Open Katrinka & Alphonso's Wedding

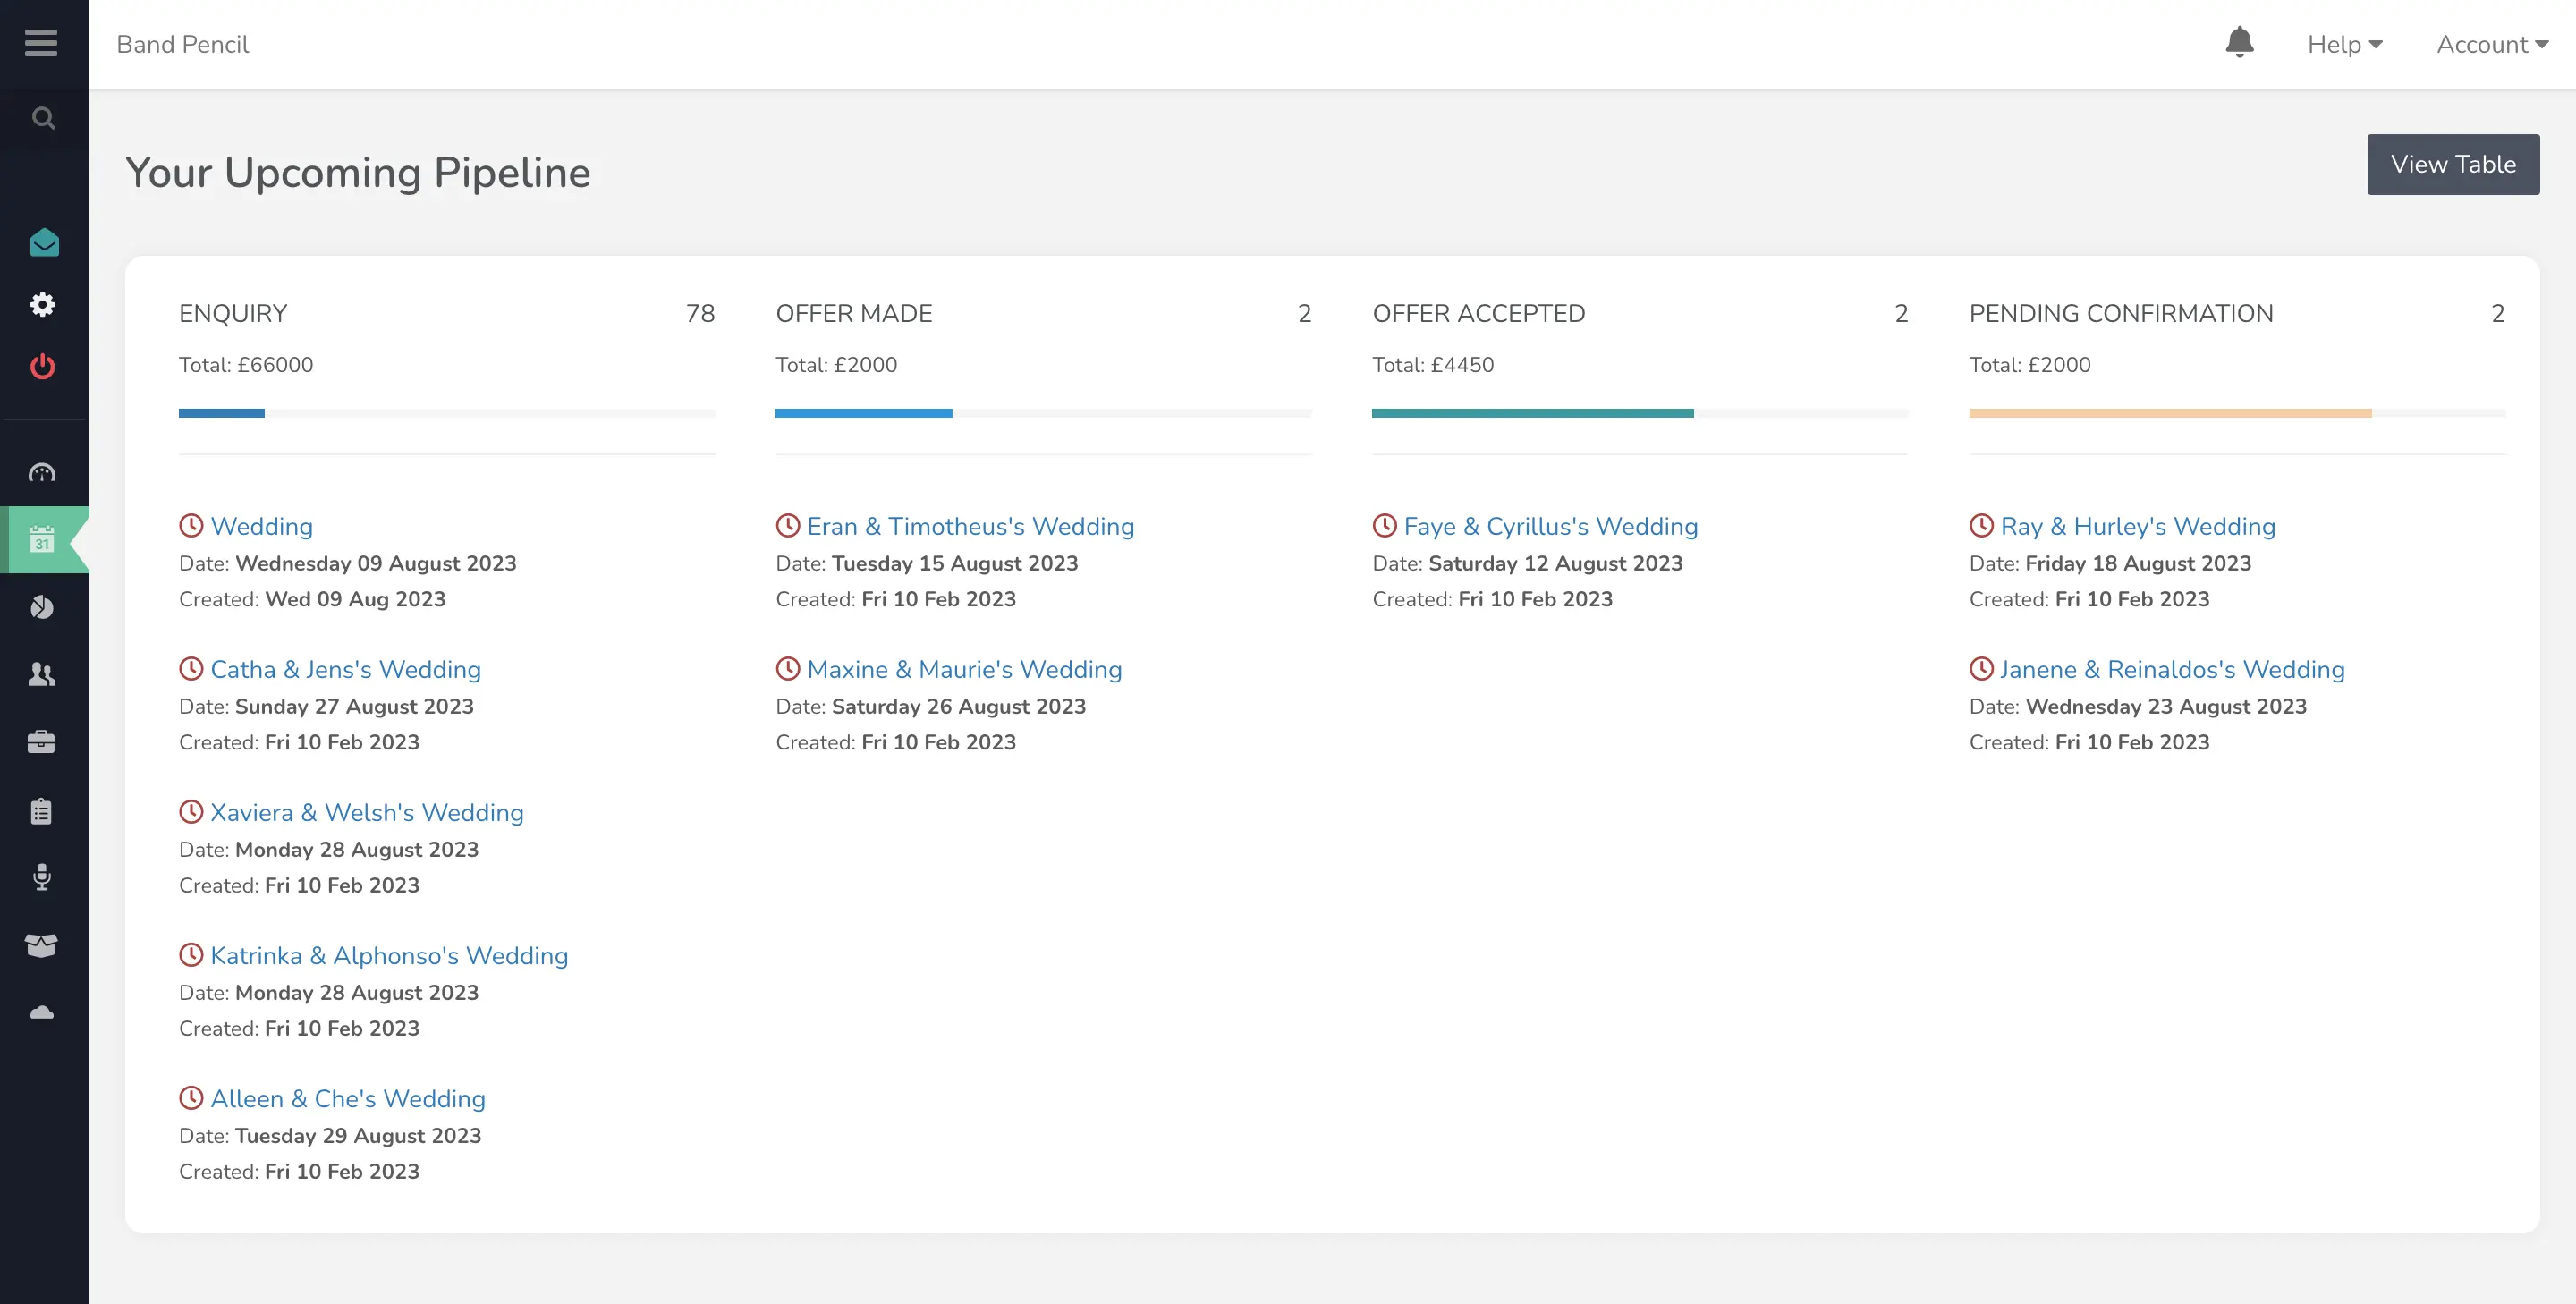click(x=389, y=955)
